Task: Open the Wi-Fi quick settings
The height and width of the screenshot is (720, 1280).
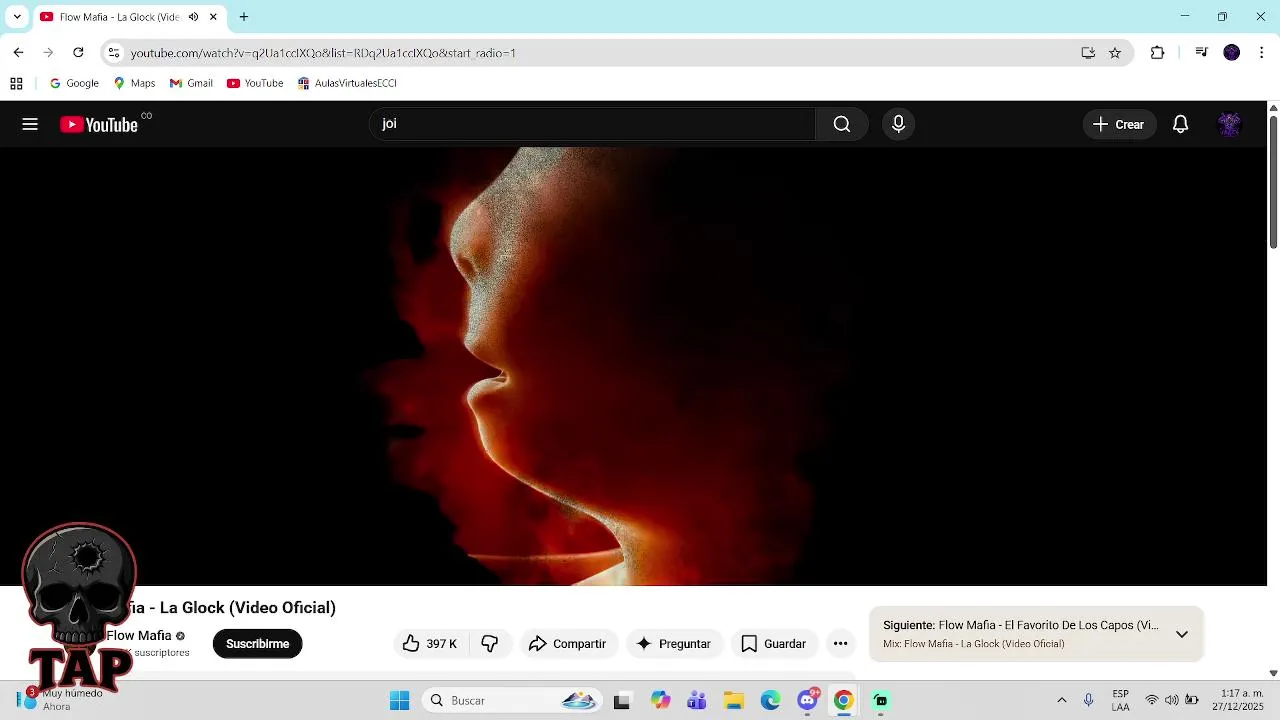Action: [1152, 701]
